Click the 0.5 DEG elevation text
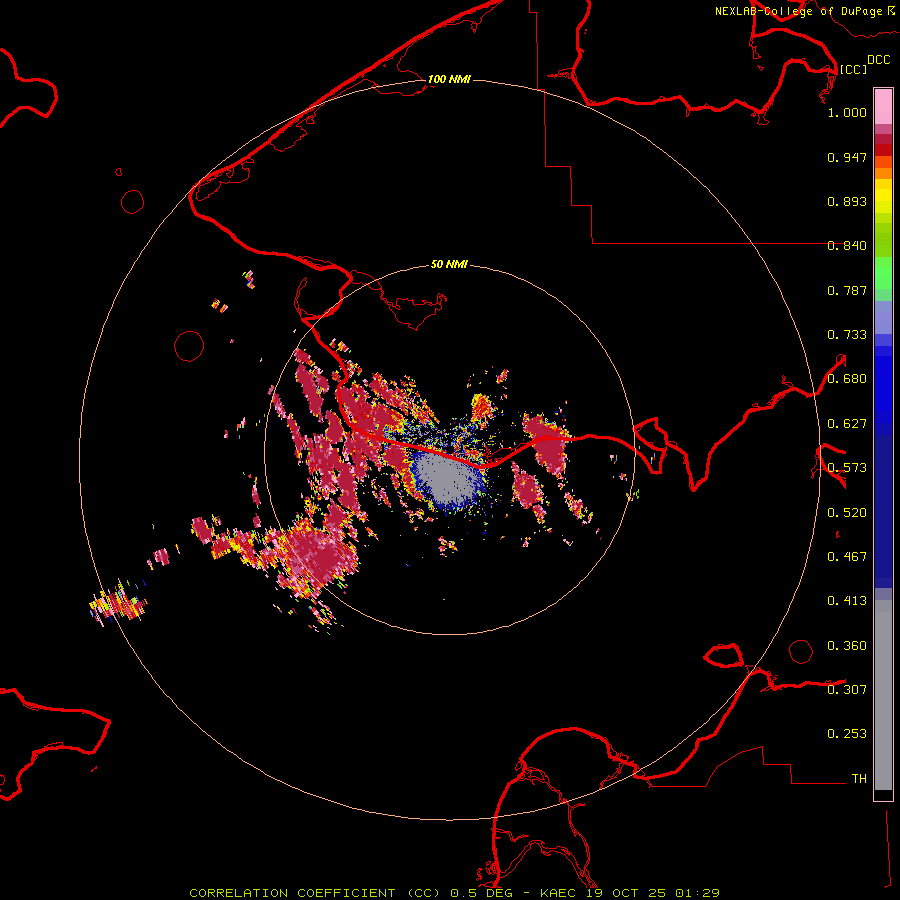Screen dimensions: 900x900 480,893
